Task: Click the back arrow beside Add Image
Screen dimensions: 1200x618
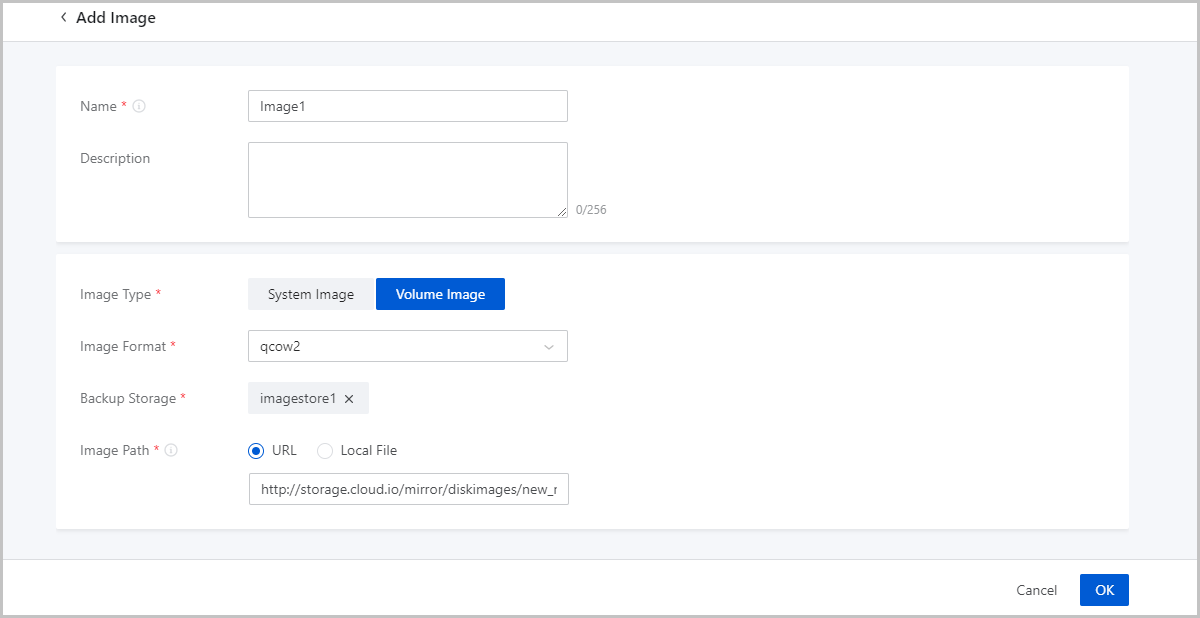Action: 64,18
